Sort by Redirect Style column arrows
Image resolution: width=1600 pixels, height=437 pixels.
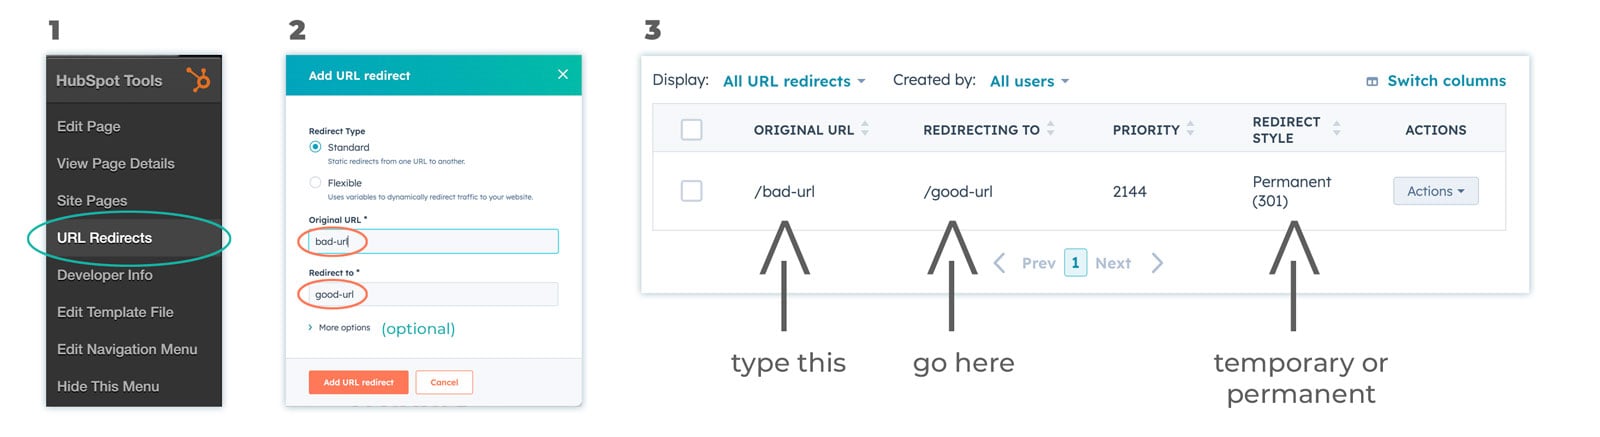point(1336,129)
